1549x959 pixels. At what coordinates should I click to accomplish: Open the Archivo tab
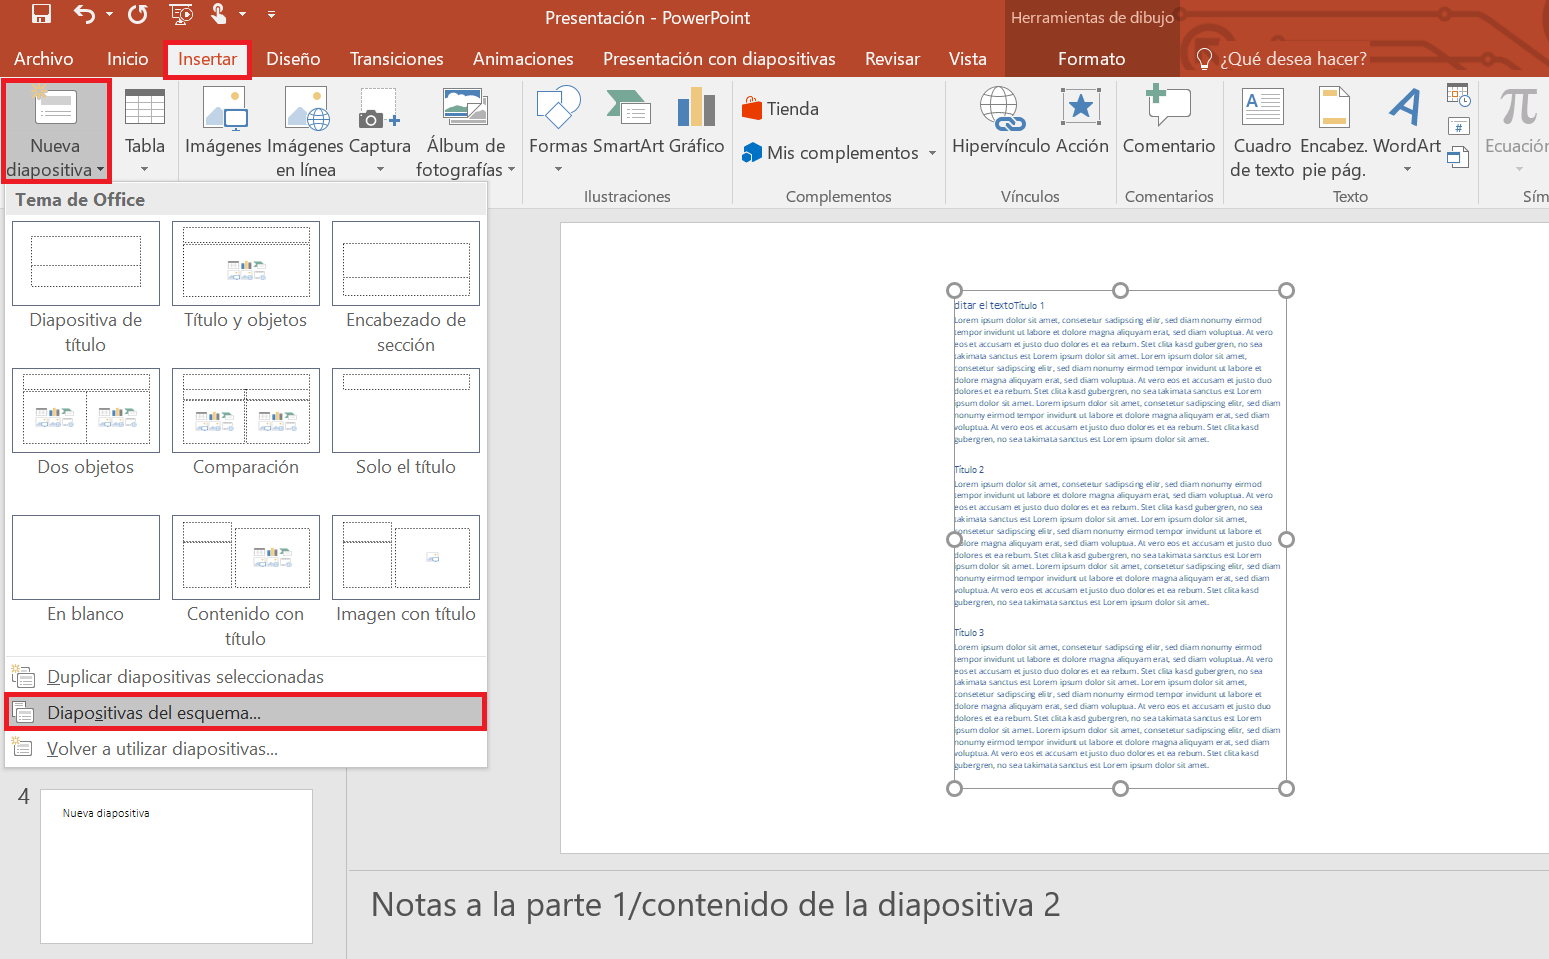44,59
